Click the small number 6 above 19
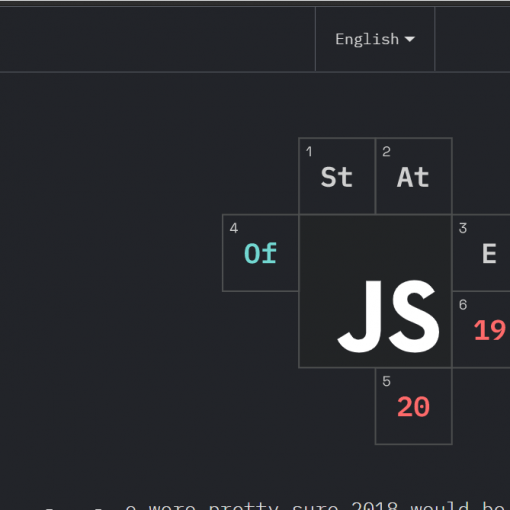 coord(463,305)
